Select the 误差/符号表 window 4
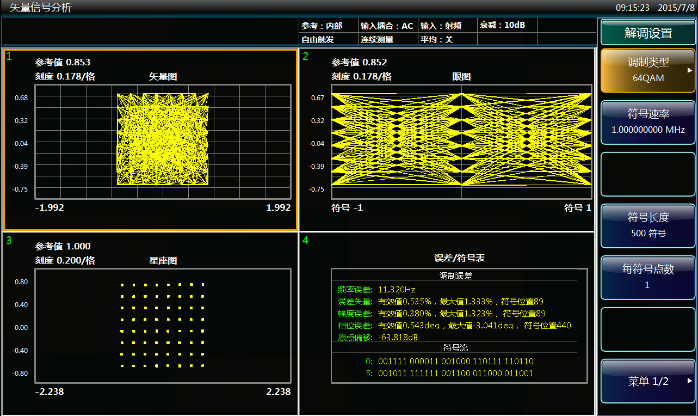This screenshot has width=698, height=416. [446, 322]
